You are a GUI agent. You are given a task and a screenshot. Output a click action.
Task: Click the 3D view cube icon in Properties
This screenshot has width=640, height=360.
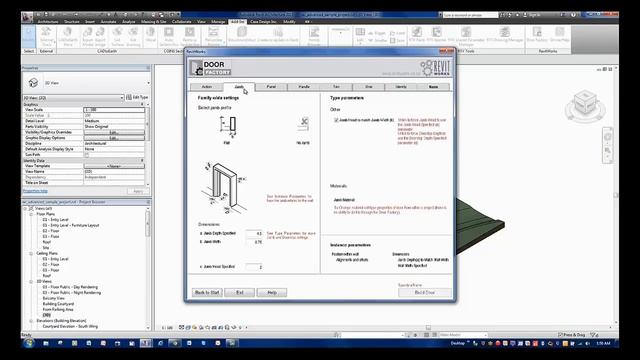tap(33, 82)
